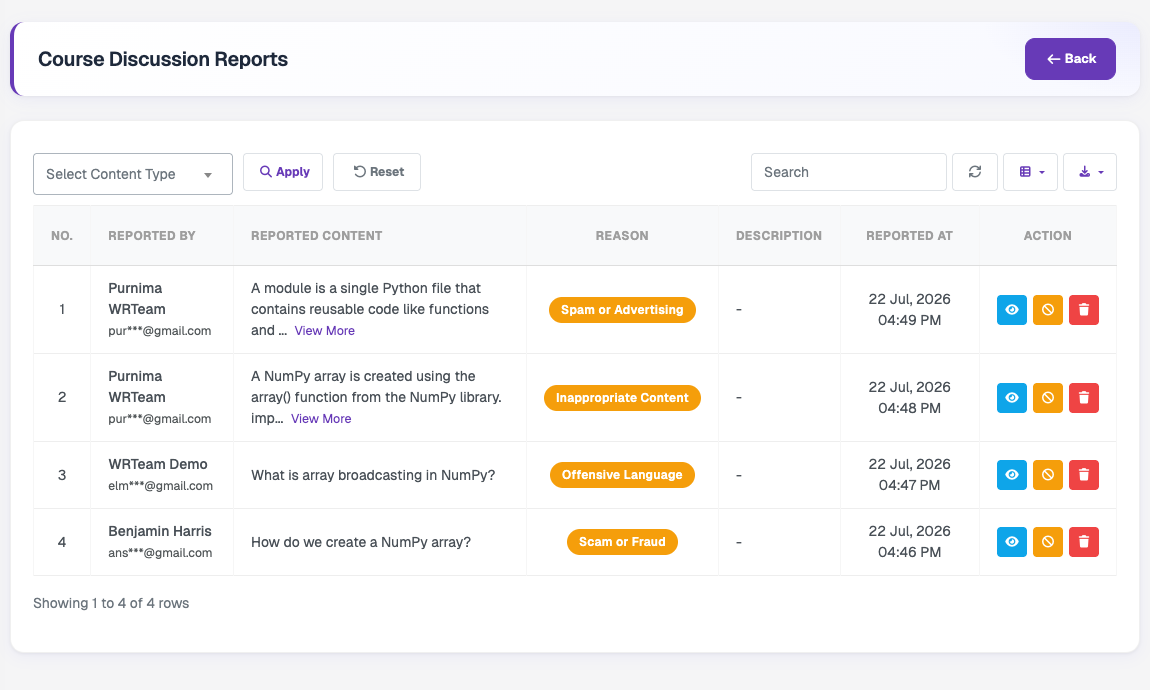Click the email ans***@gmail.com
This screenshot has height=690, width=1150.
(x=160, y=553)
